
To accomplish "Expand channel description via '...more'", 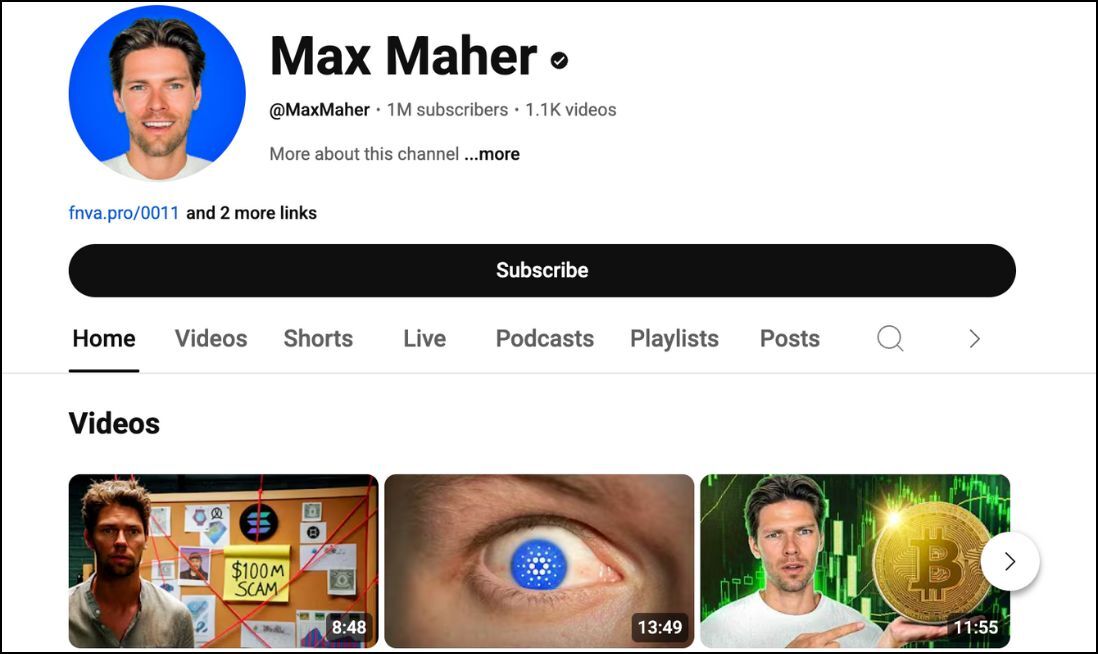I will pos(492,154).
